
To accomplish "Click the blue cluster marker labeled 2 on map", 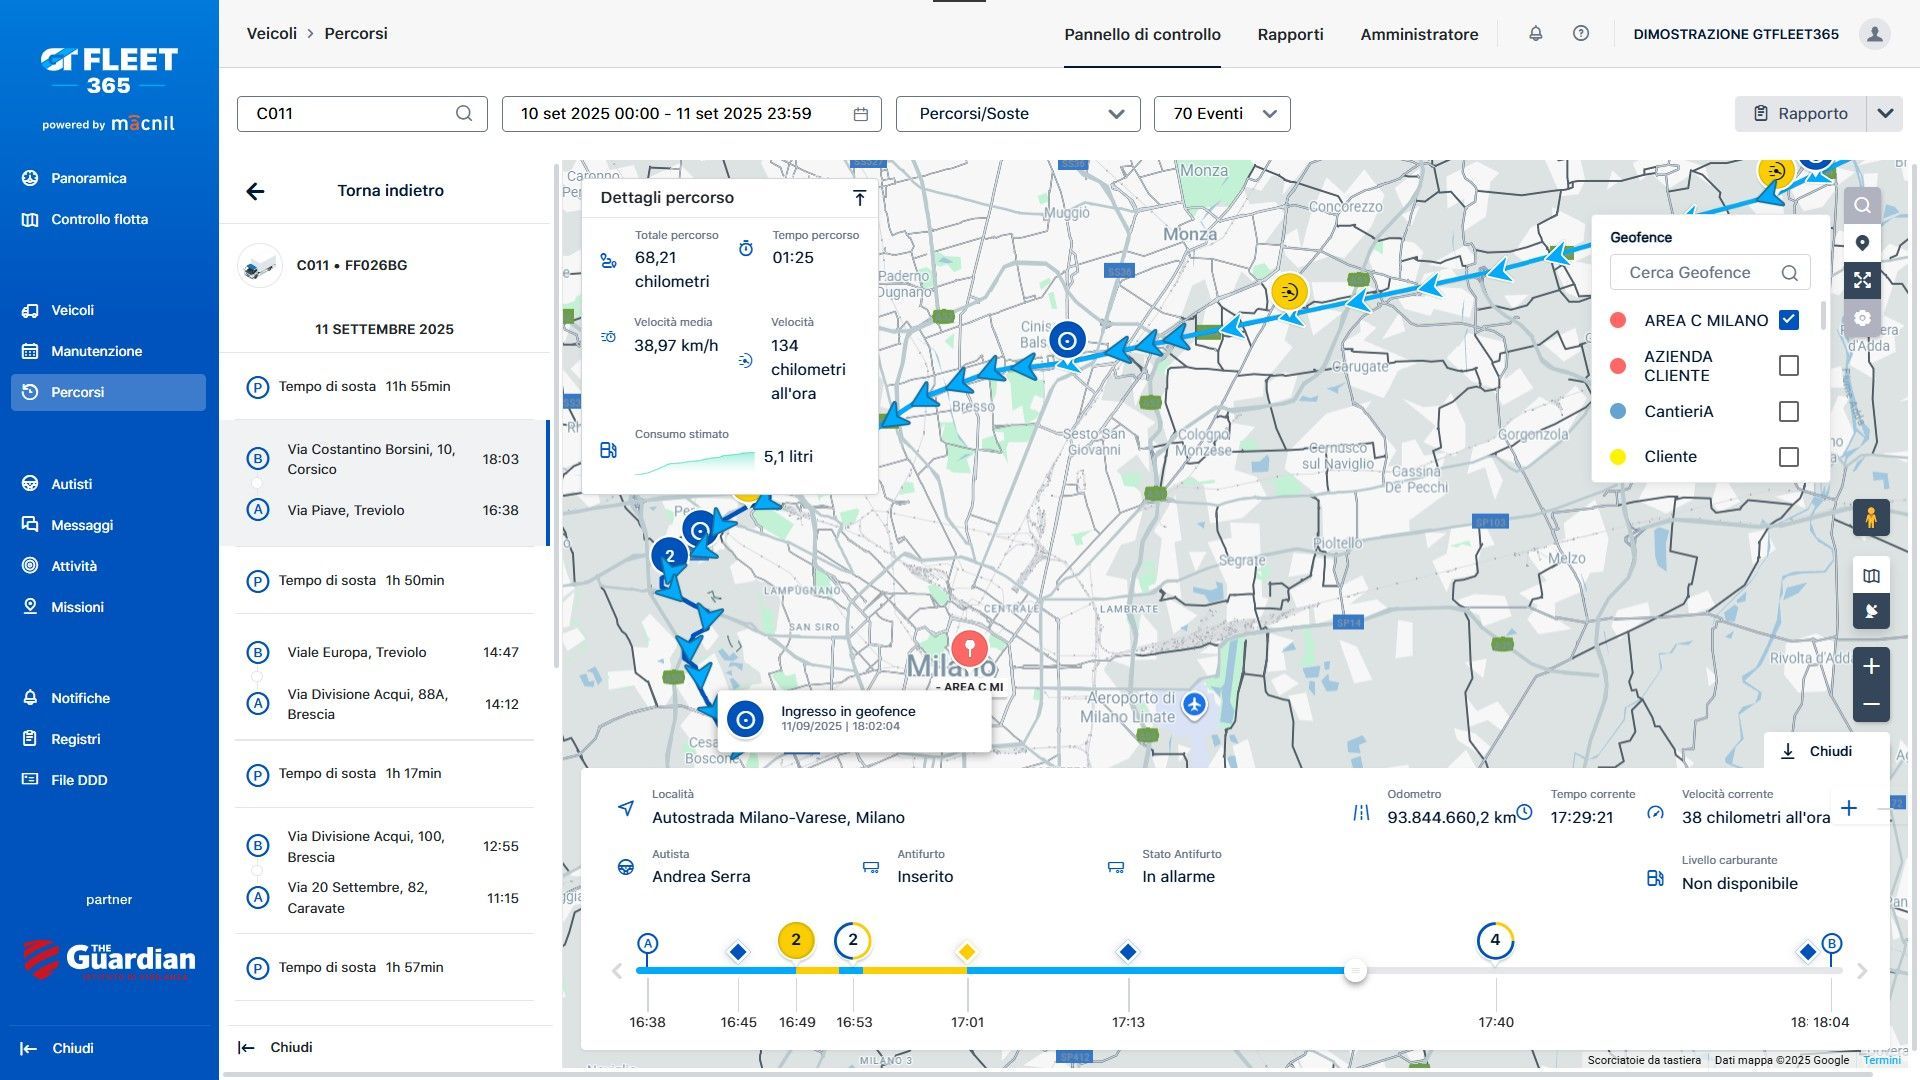I will [x=670, y=556].
